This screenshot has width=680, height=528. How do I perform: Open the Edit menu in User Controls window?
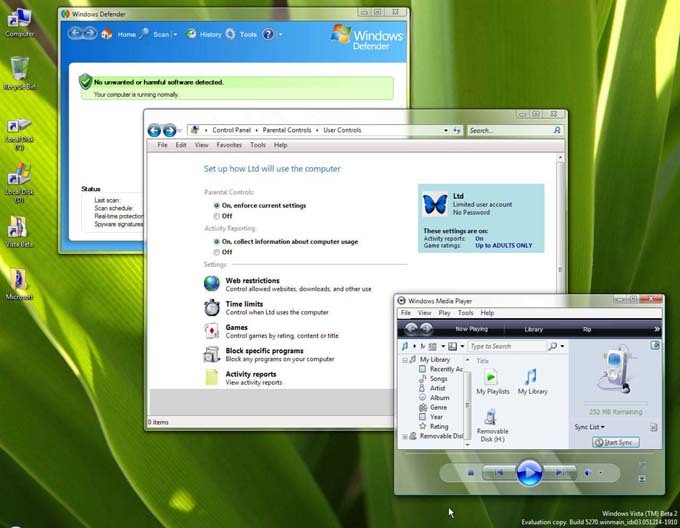[x=181, y=145]
